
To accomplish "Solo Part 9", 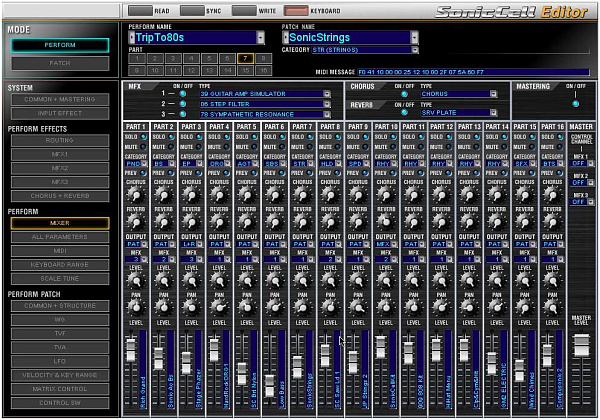I will point(365,137).
